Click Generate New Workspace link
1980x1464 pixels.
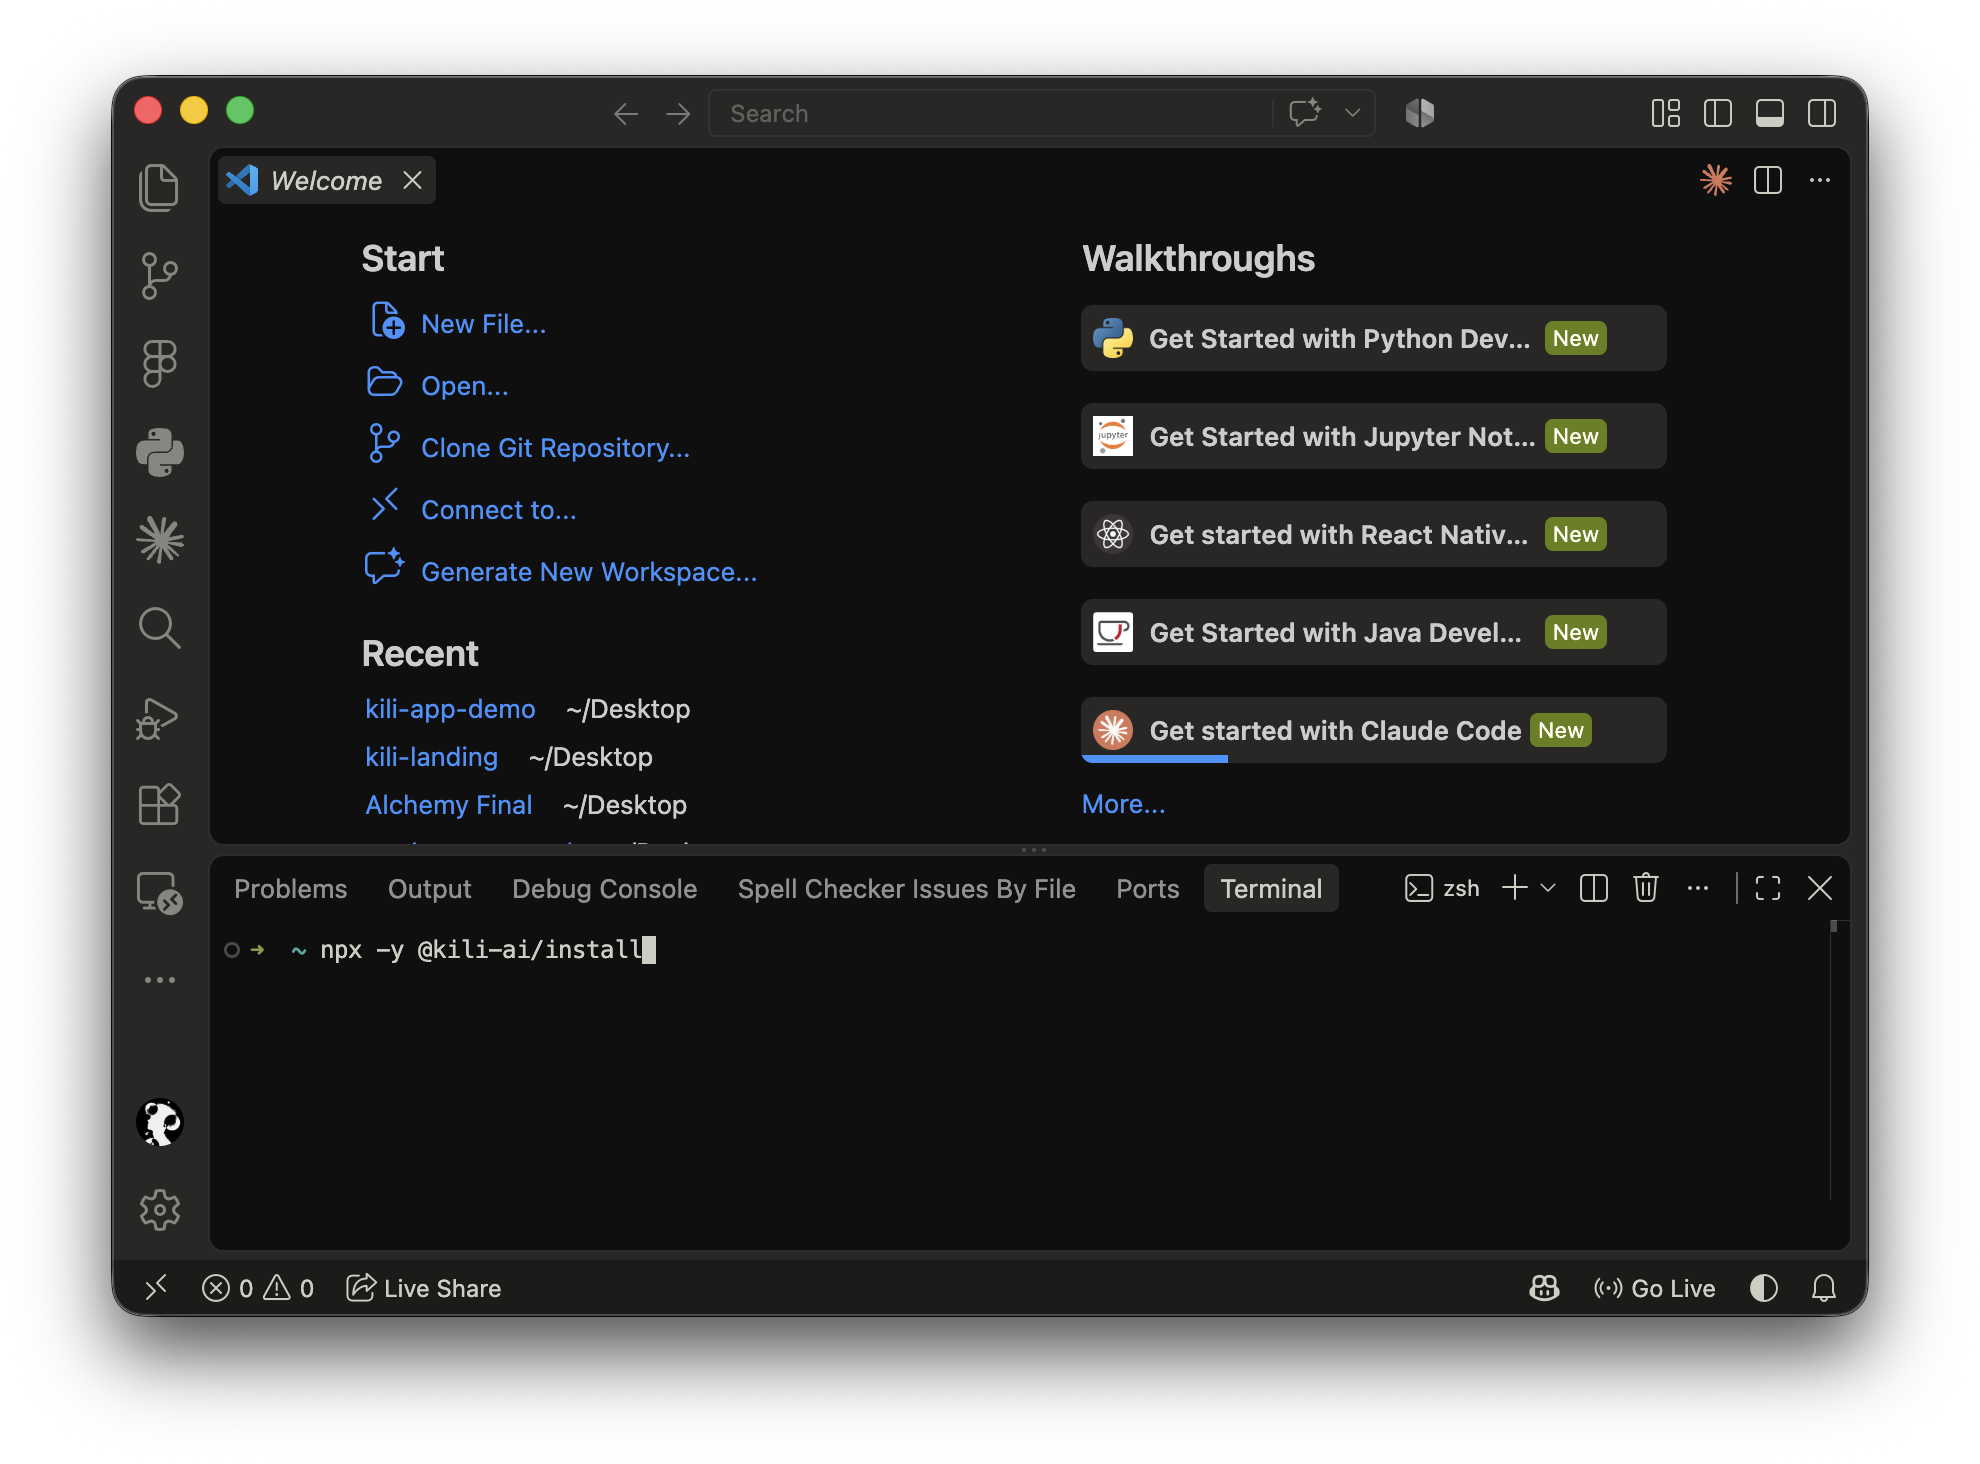click(588, 572)
